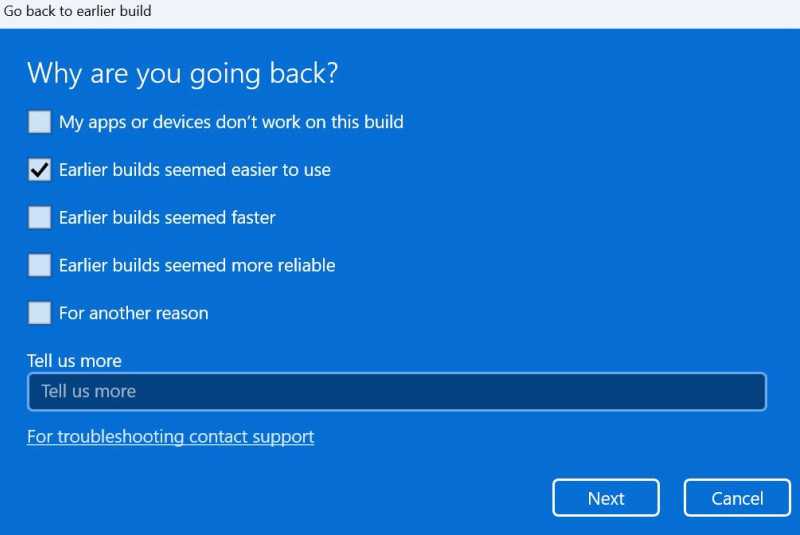This screenshot has height=535, width=800.
Task: Click the 'For another reason' label text
Action: tap(134, 313)
